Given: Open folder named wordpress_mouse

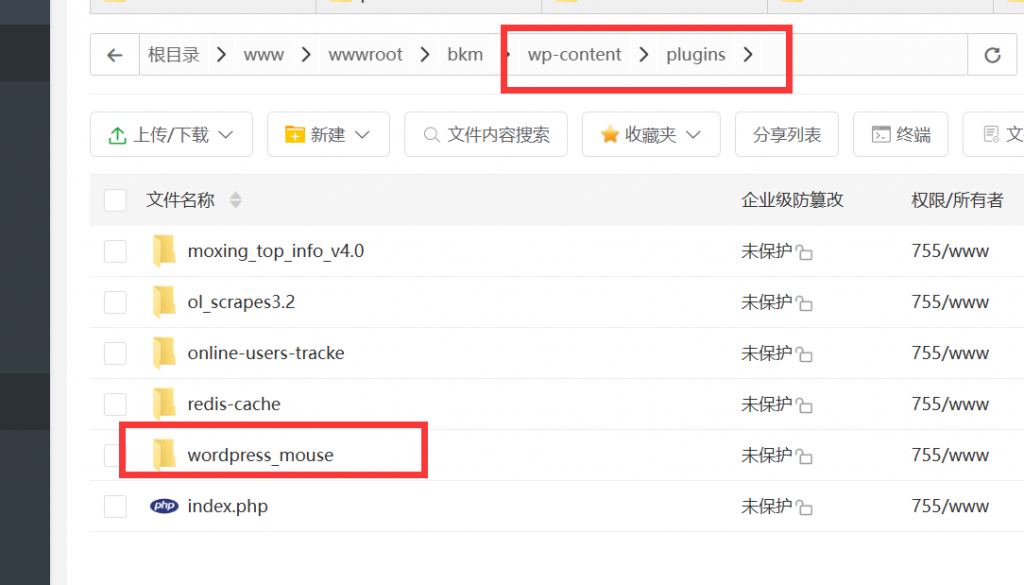Looking at the screenshot, I should (261, 455).
